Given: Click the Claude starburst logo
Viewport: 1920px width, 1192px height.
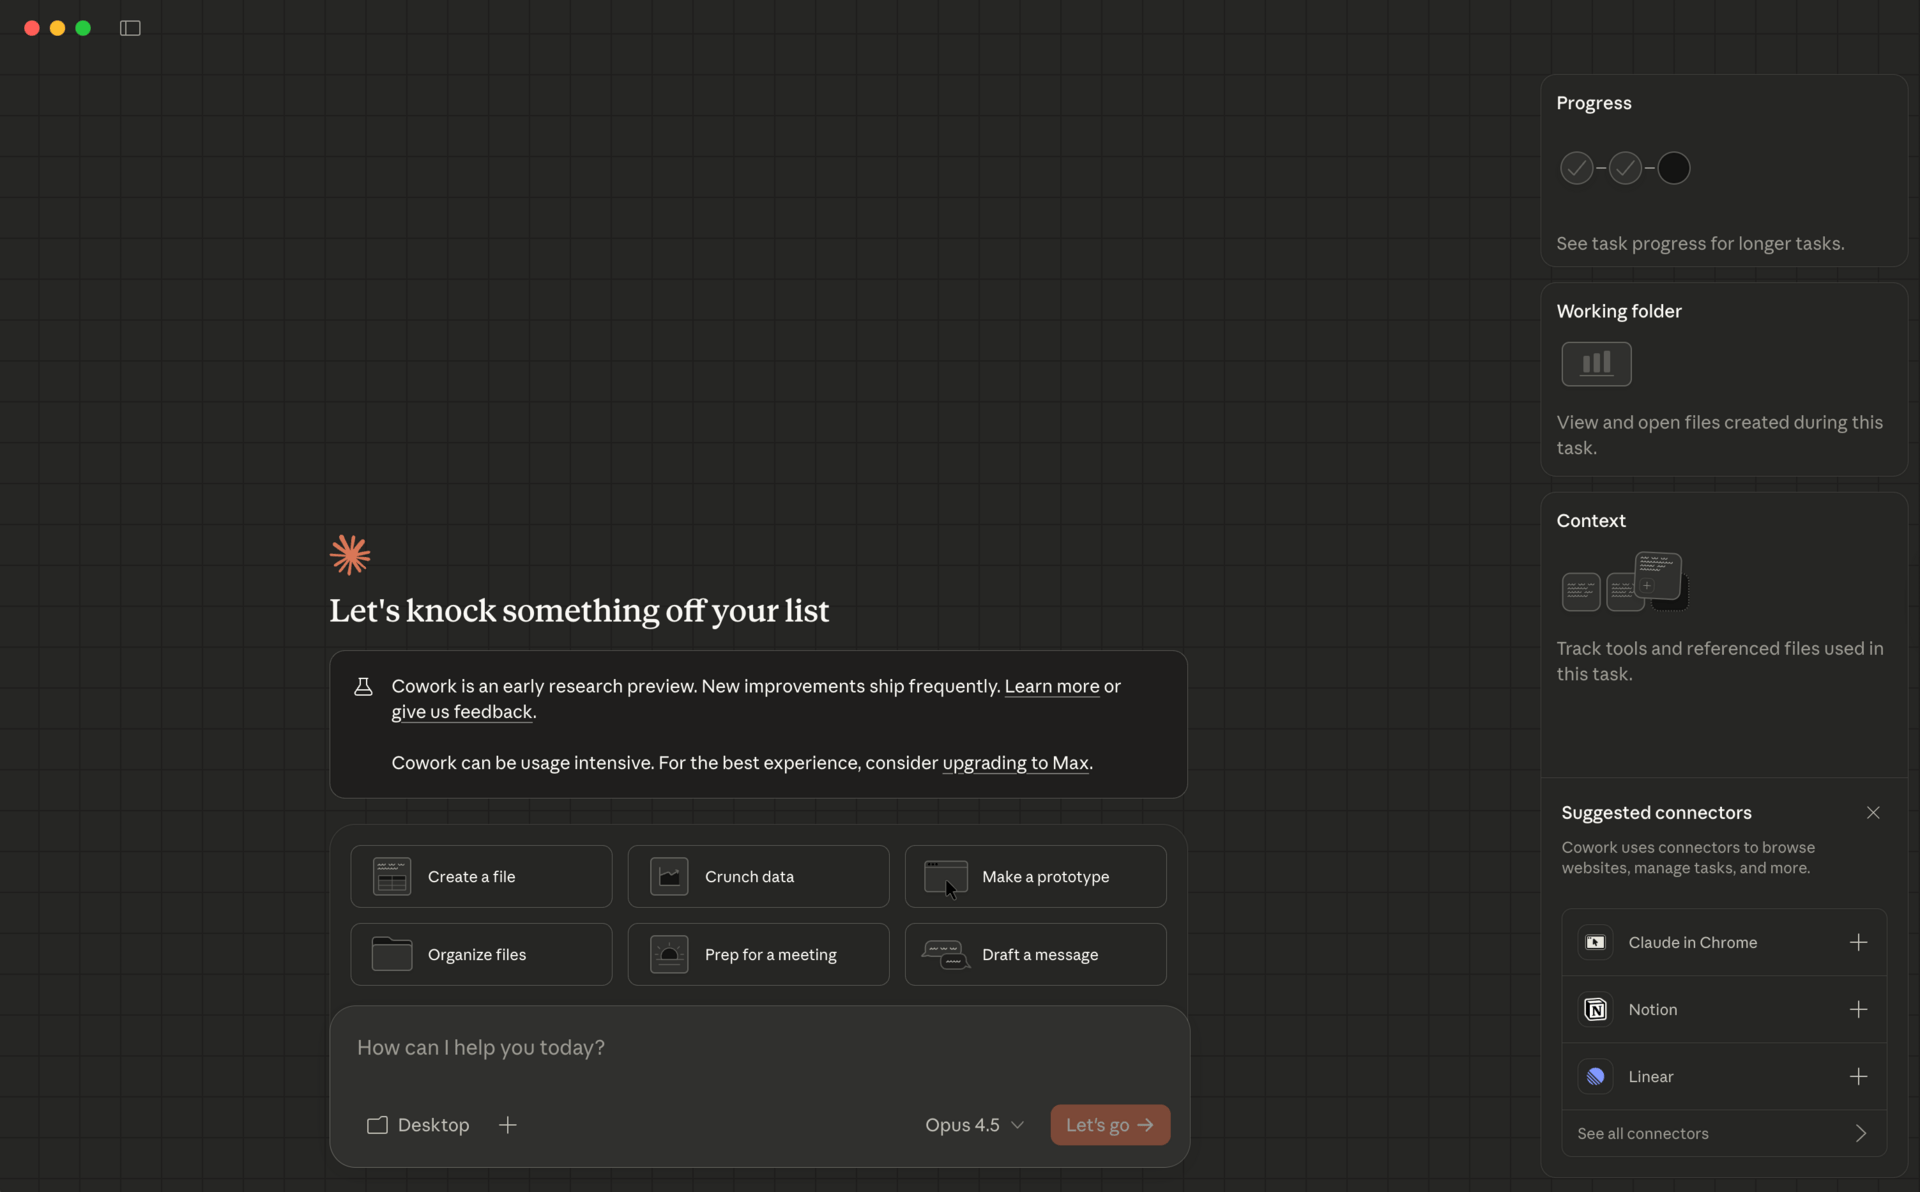Looking at the screenshot, I should [350, 554].
